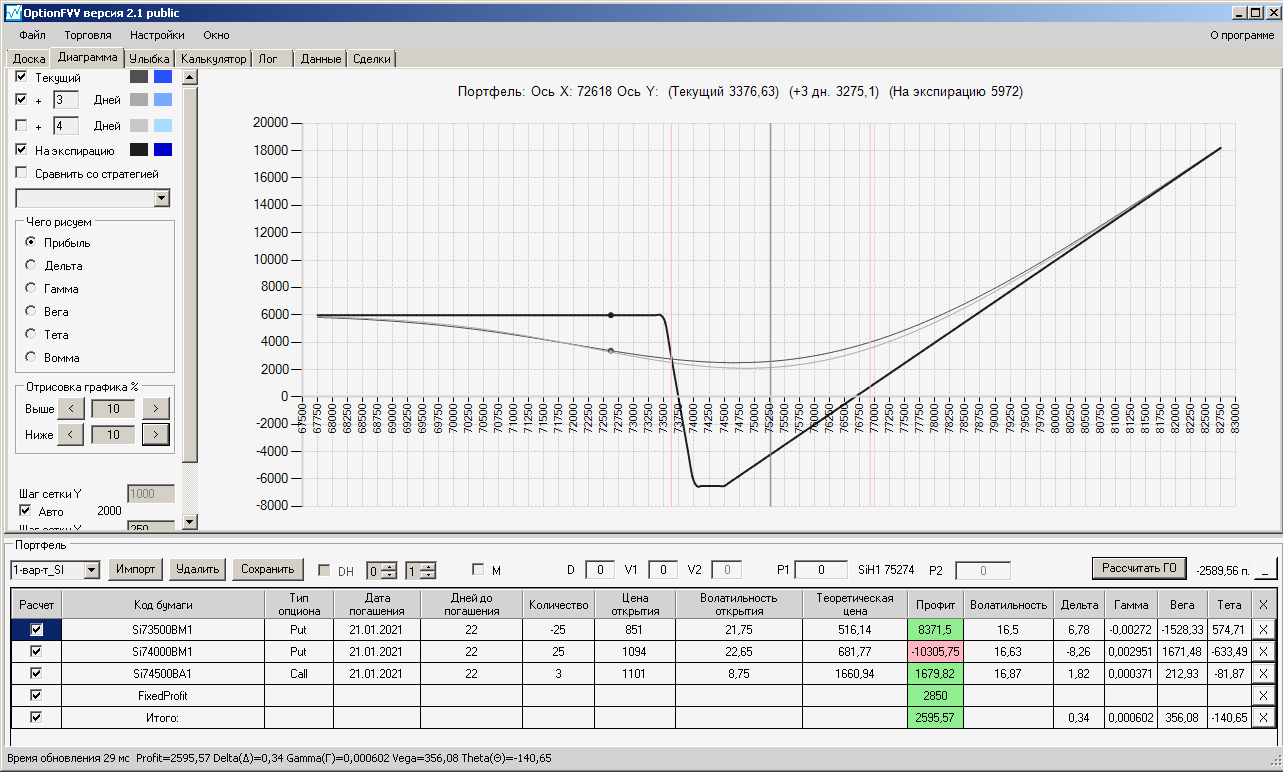The image size is (1283, 772).
Task: Click the left settings panel scroll-up arrow
Action: click(190, 77)
